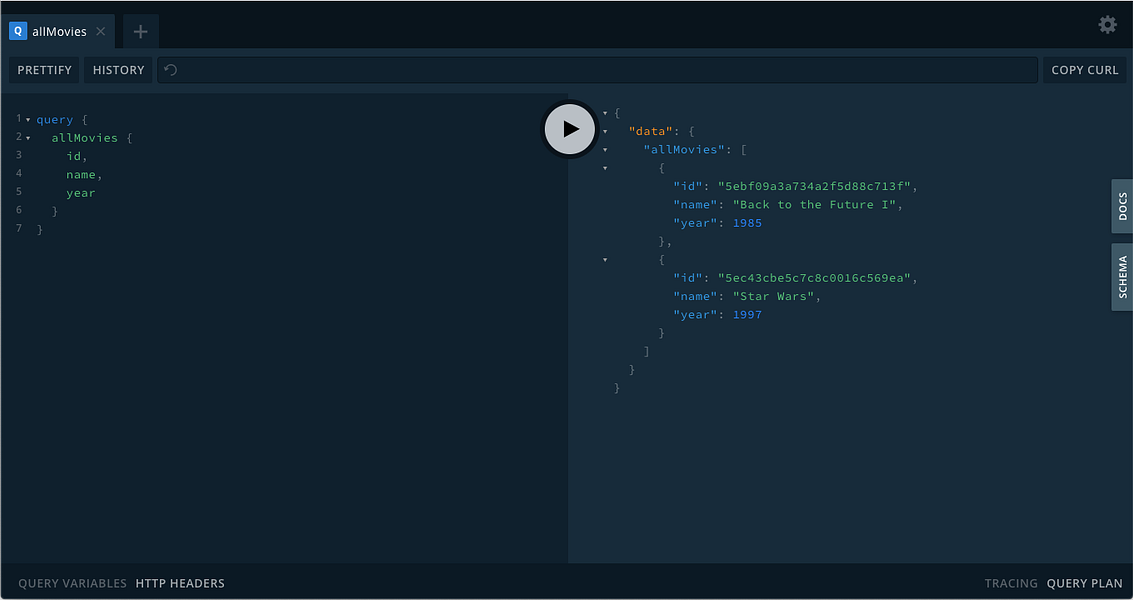Click the "allMovies" key in results
The width and height of the screenshot is (1133, 600).
[x=684, y=150]
